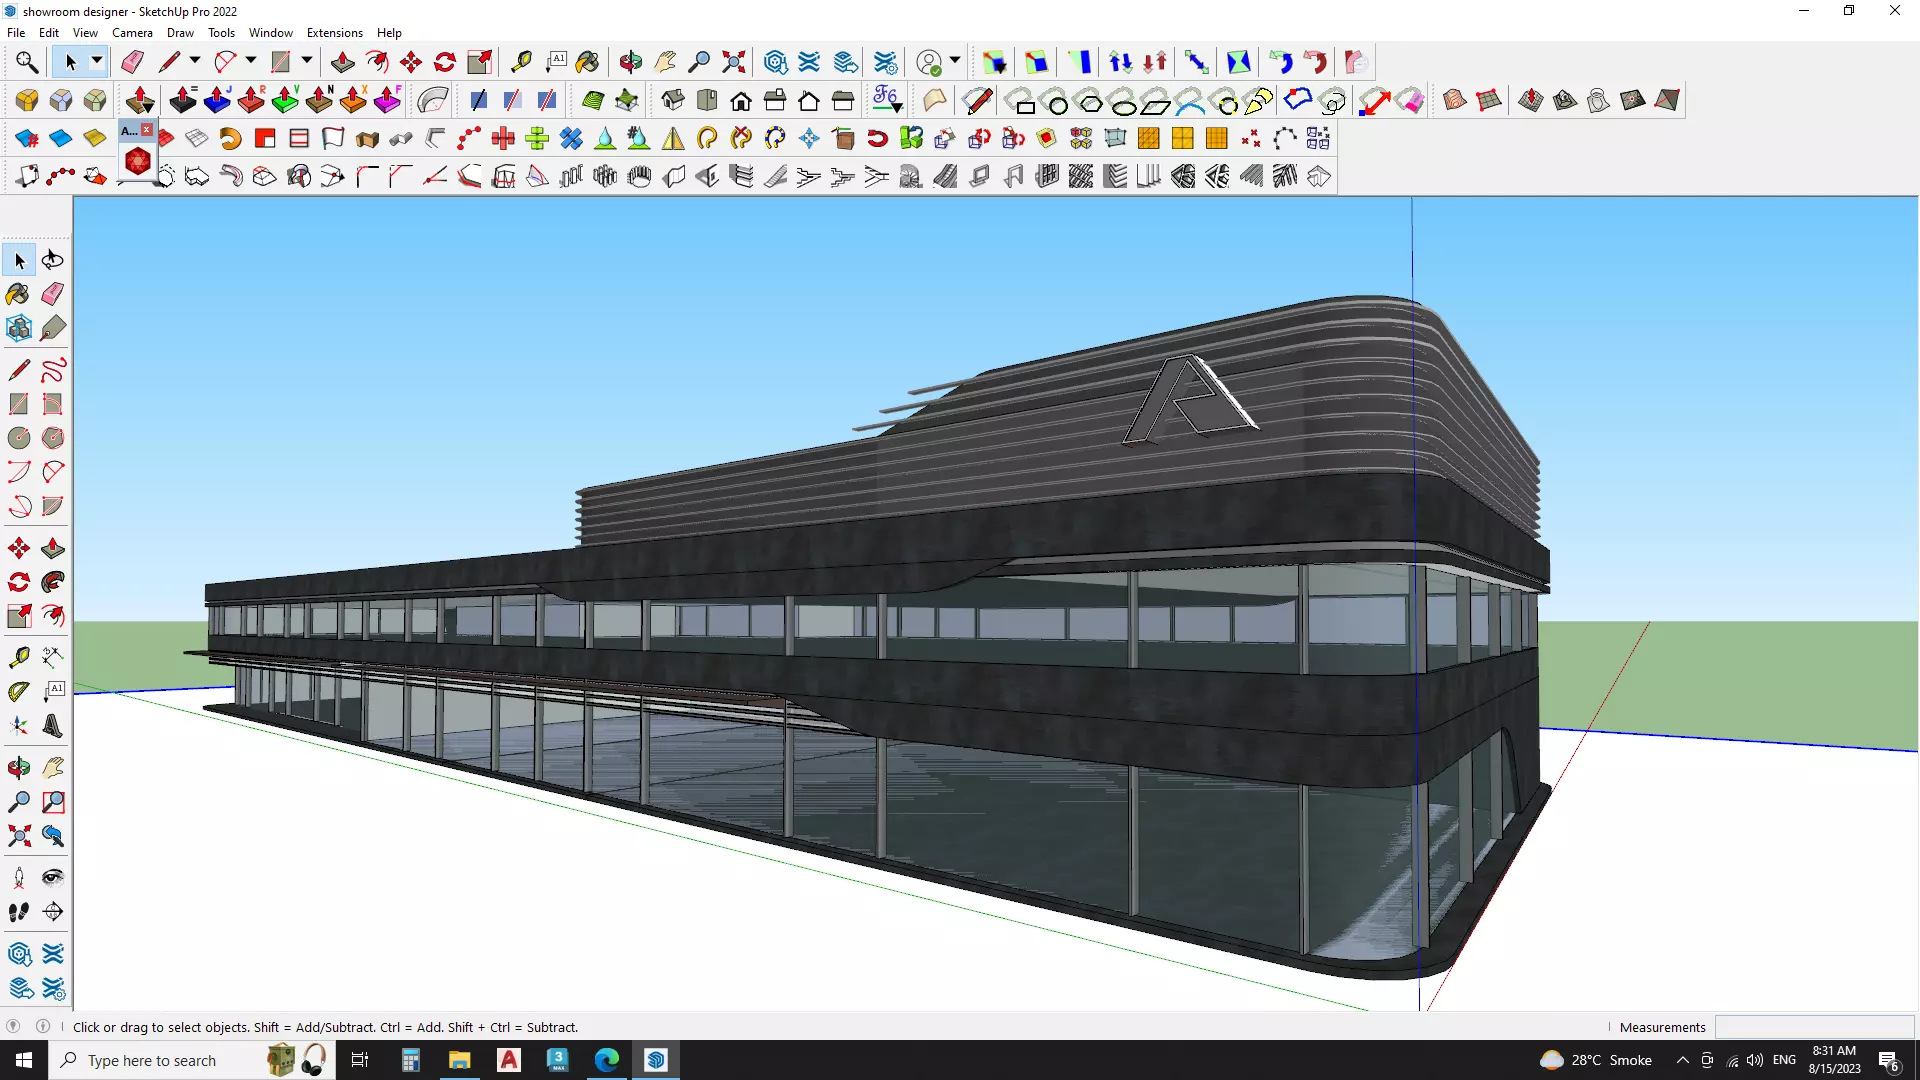The image size is (1920, 1080).
Task: Select the Orbit tool in top toolbar
Action: (630, 62)
